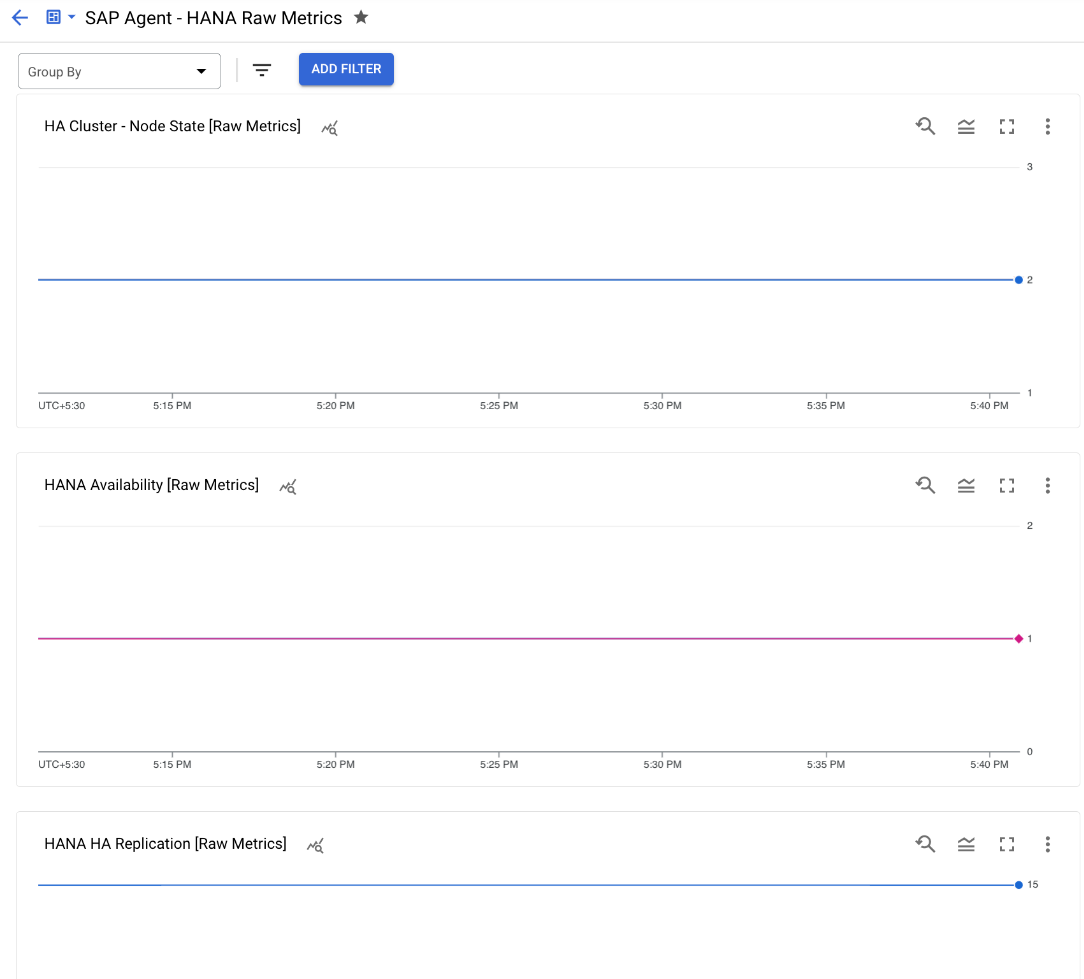This screenshot has width=1084, height=979.
Task: Toggle legend display on HA Cluster chart
Action: tap(966, 126)
